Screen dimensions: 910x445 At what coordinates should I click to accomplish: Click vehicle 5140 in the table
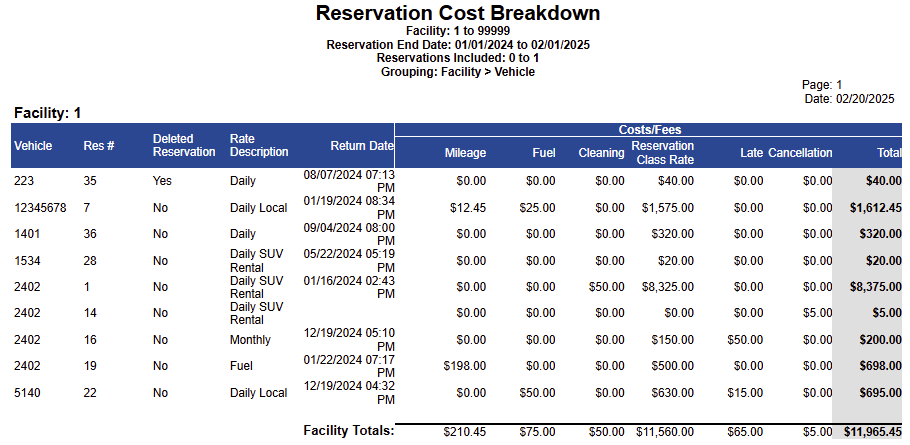point(27,393)
